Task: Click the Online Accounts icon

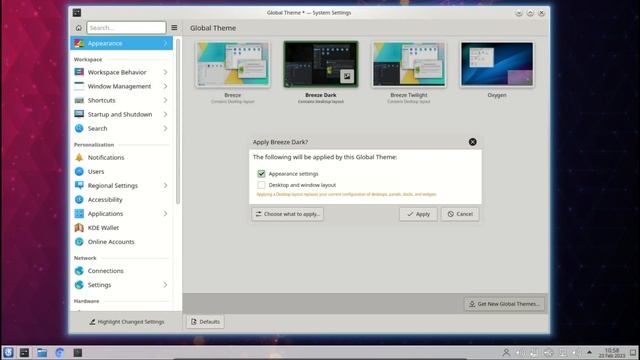Action: (x=79, y=242)
